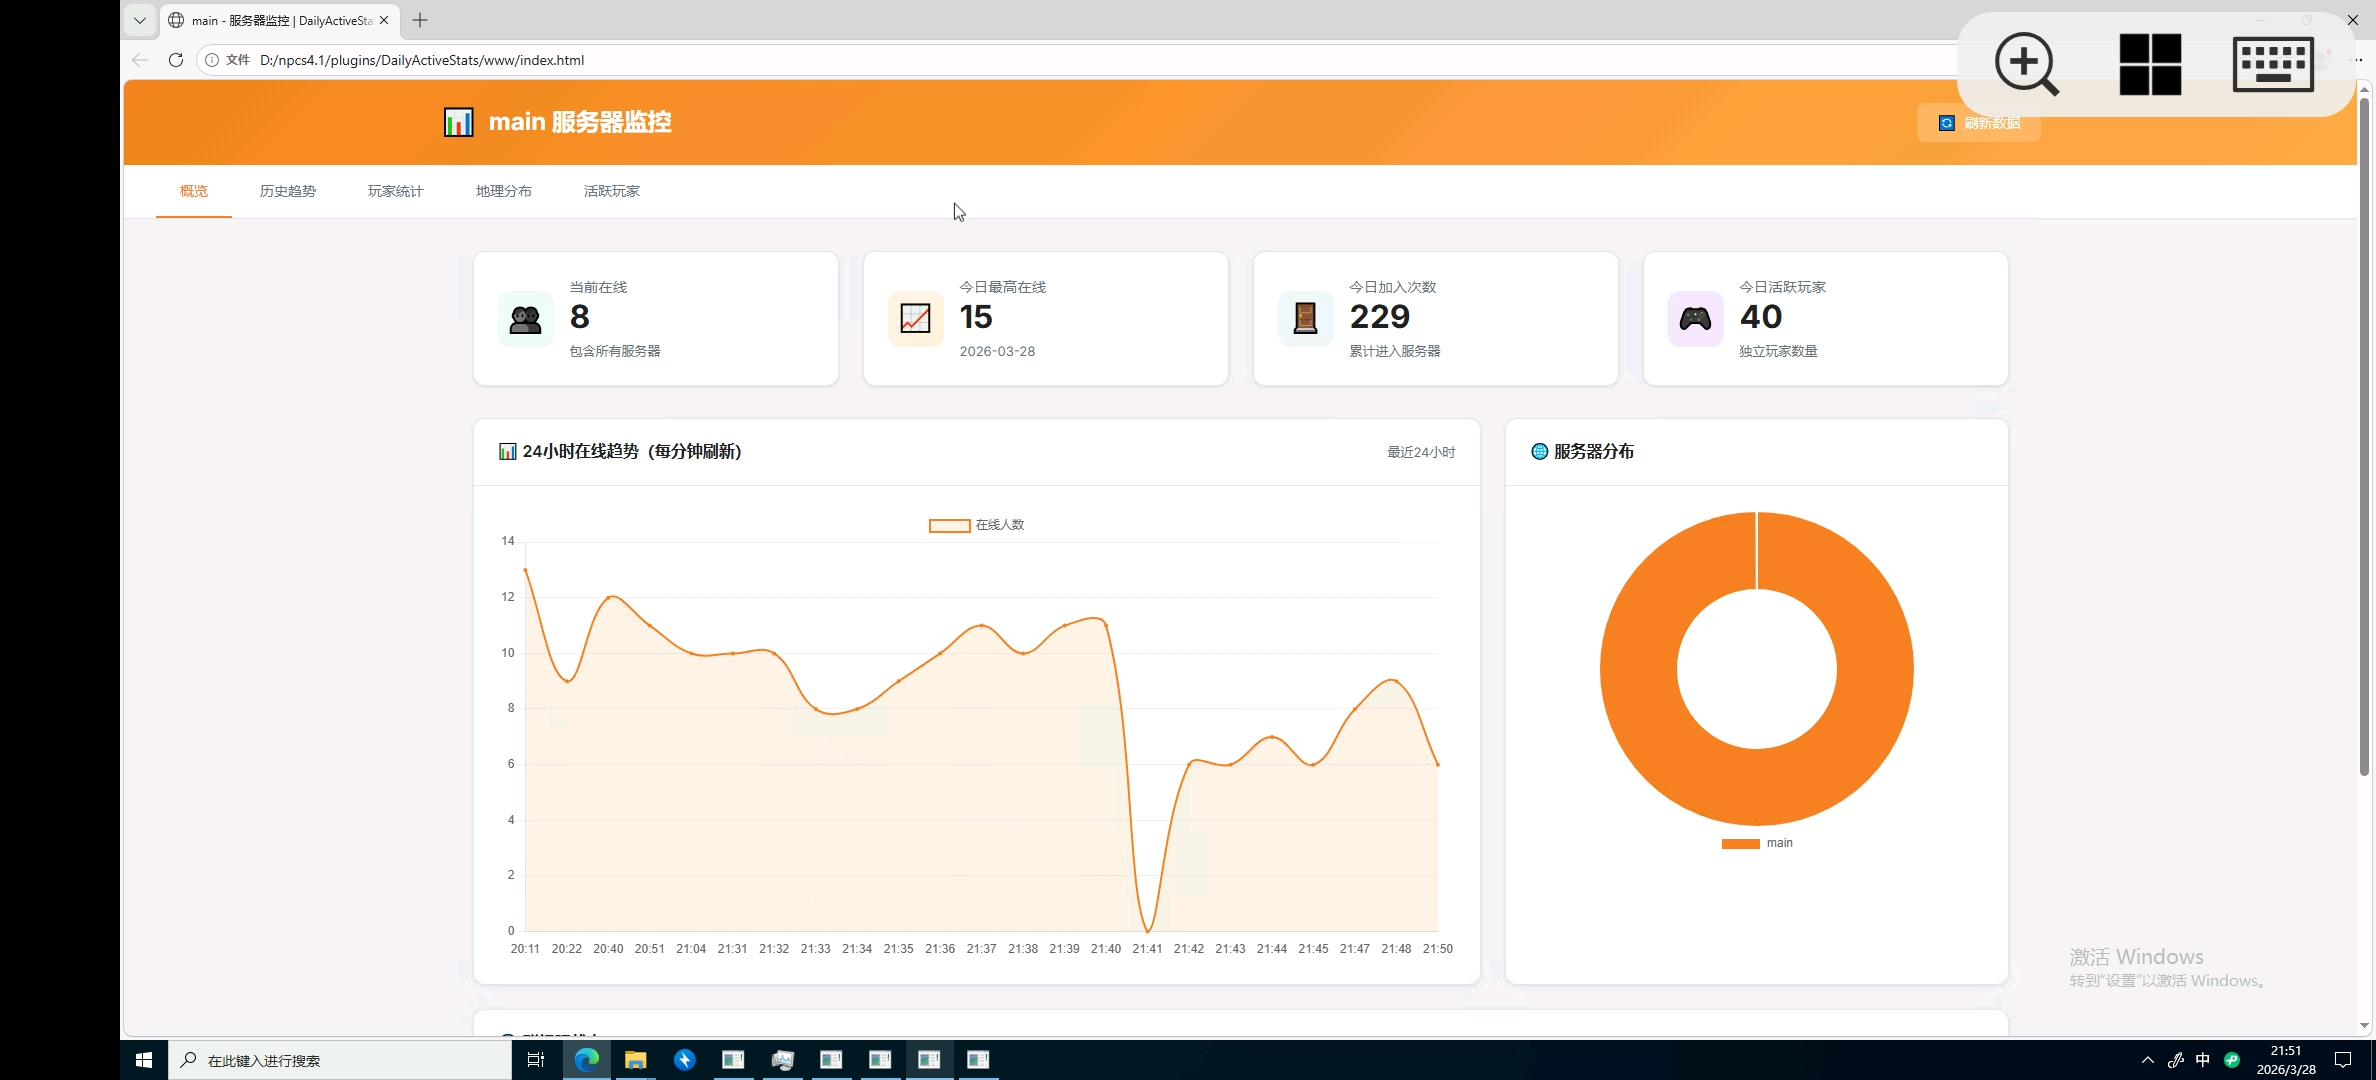The width and height of the screenshot is (2376, 1080).
Task: Click the four-square Windows overlay icon
Action: pyautogui.click(x=2150, y=64)
